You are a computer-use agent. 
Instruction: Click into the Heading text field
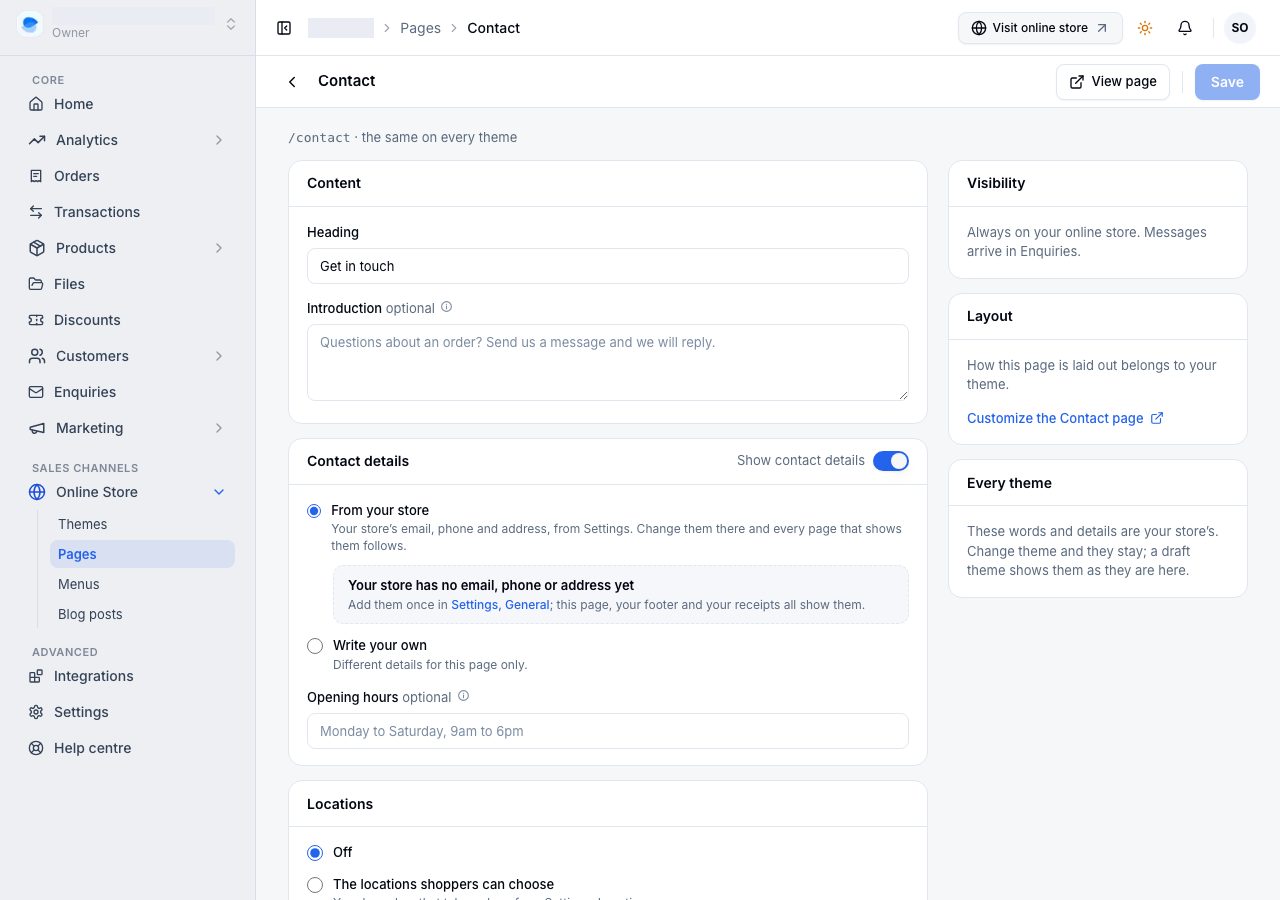pos(608,266)
